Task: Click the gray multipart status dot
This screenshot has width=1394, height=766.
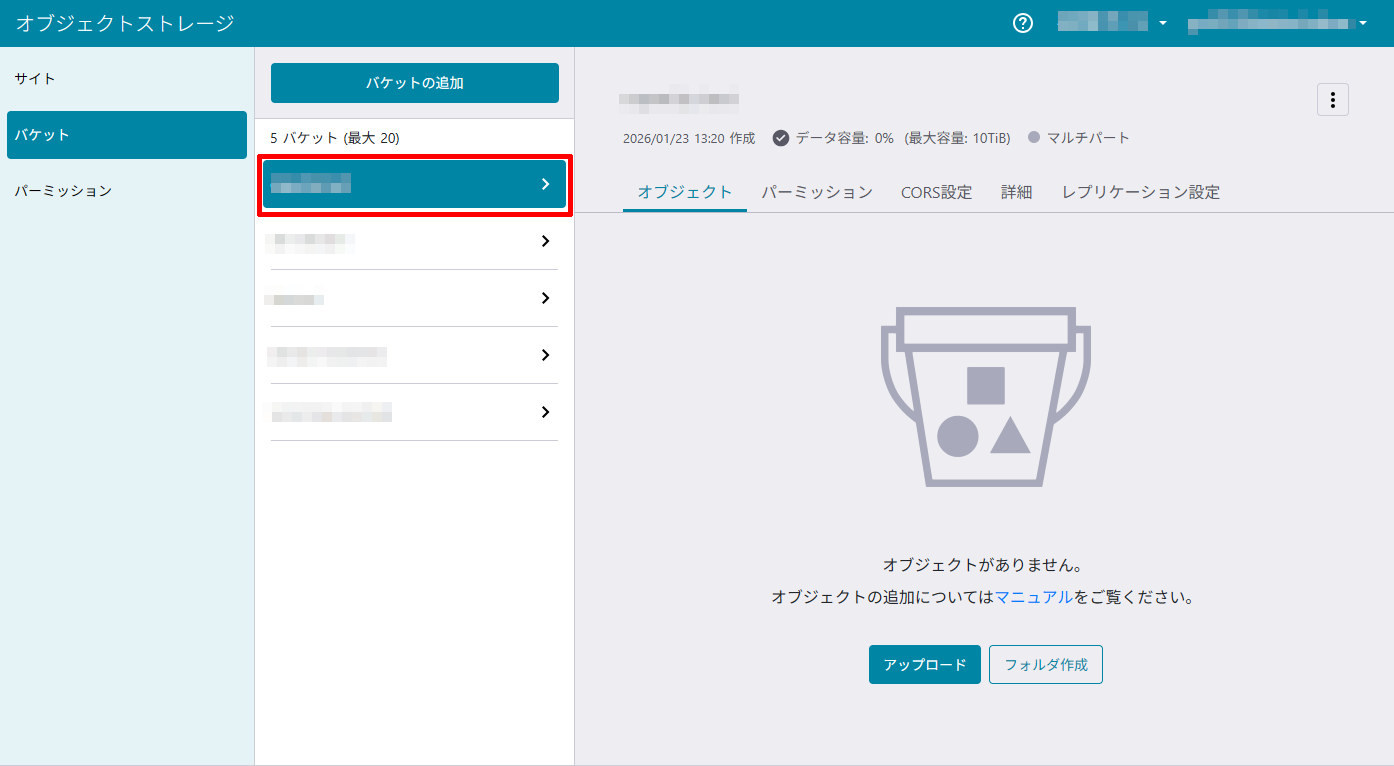Action: pos(1033,138)
